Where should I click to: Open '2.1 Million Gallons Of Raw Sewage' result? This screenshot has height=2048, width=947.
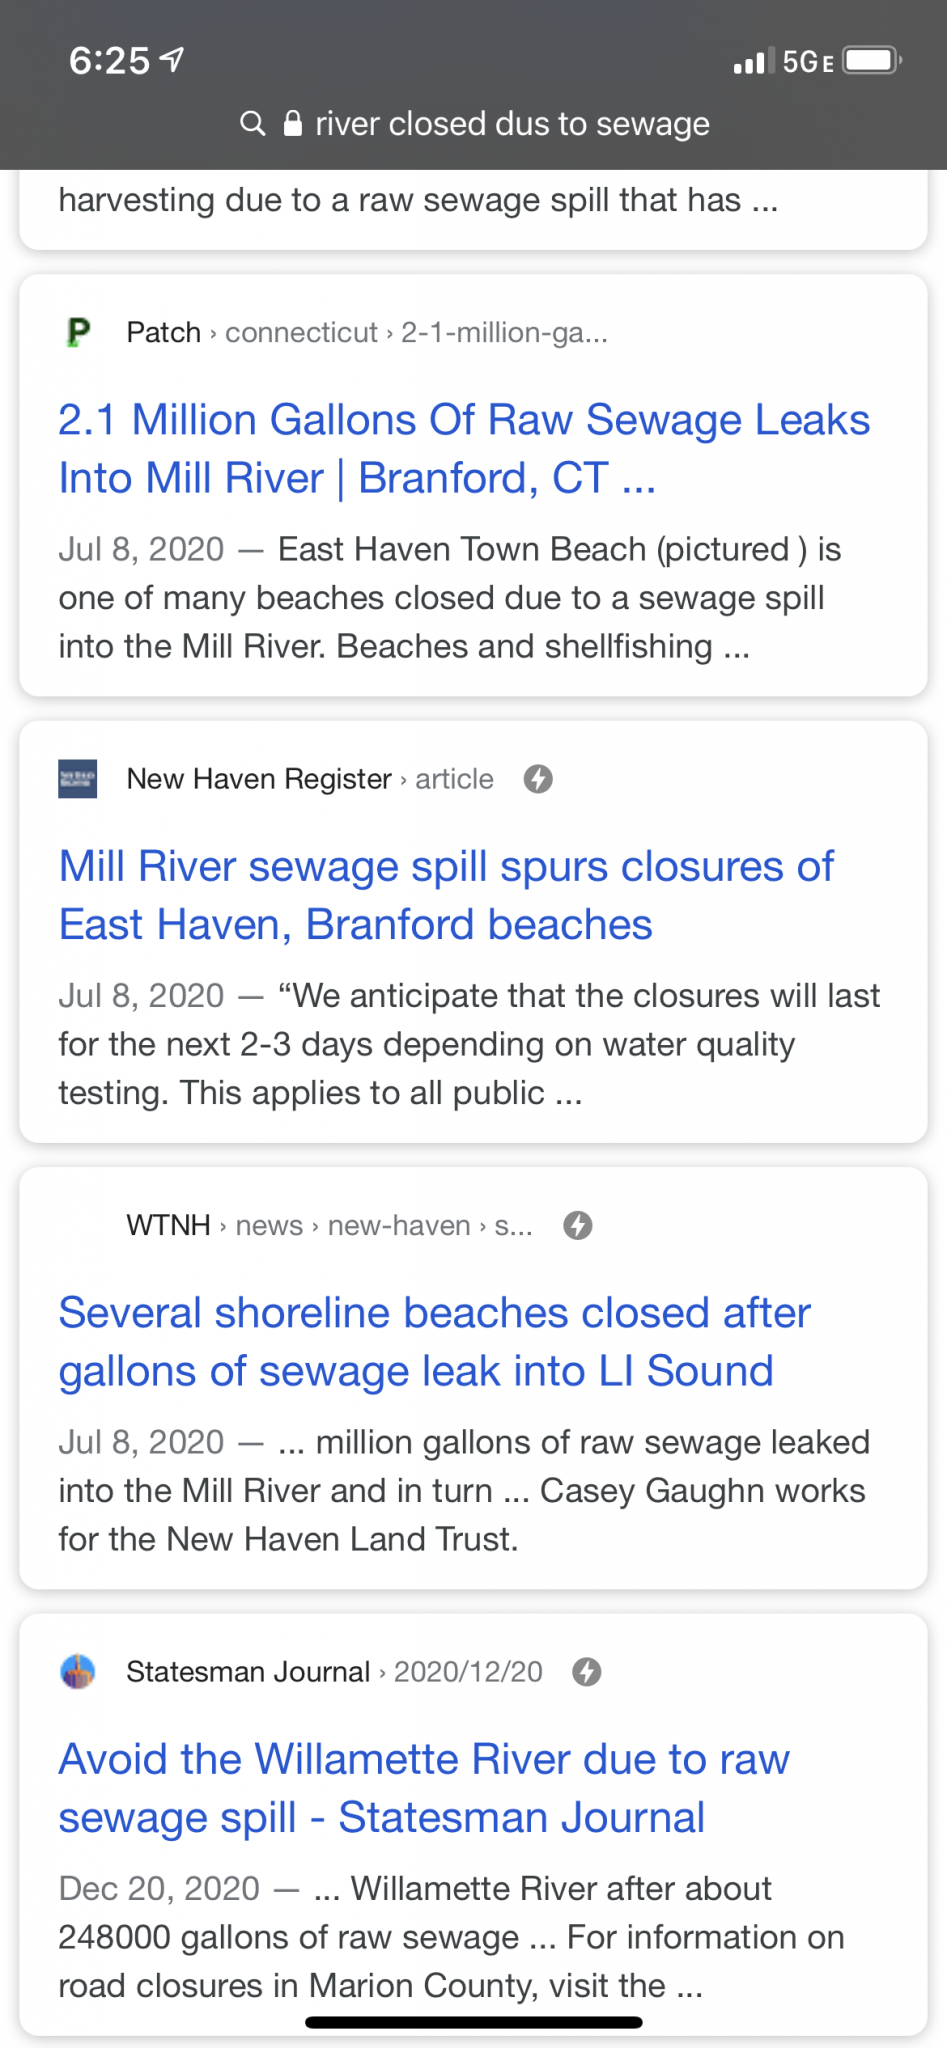(464, 449)
